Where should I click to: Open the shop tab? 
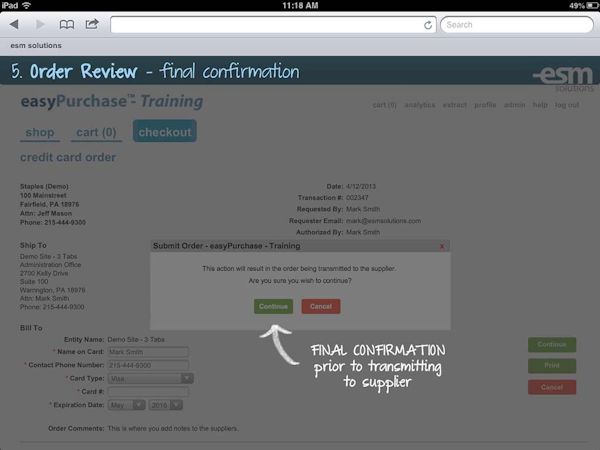pyautogui.click(x=40, y=132)
